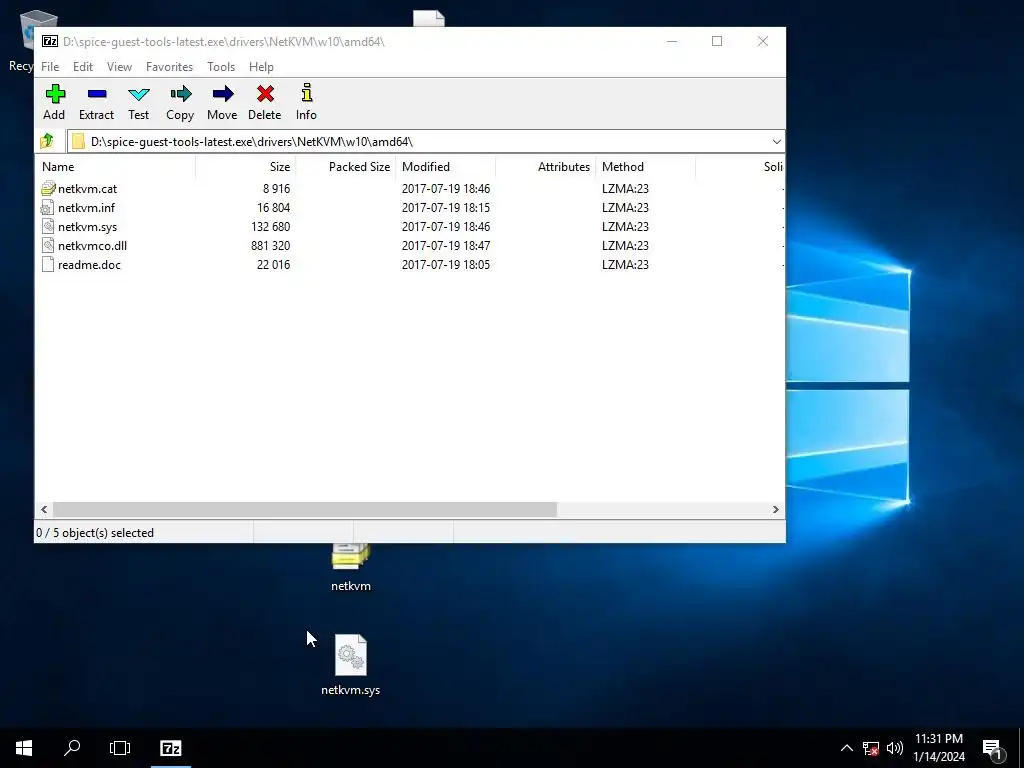Open the Help menu
This screenshot has width=1024, height=768.
[x=261, y=67]
